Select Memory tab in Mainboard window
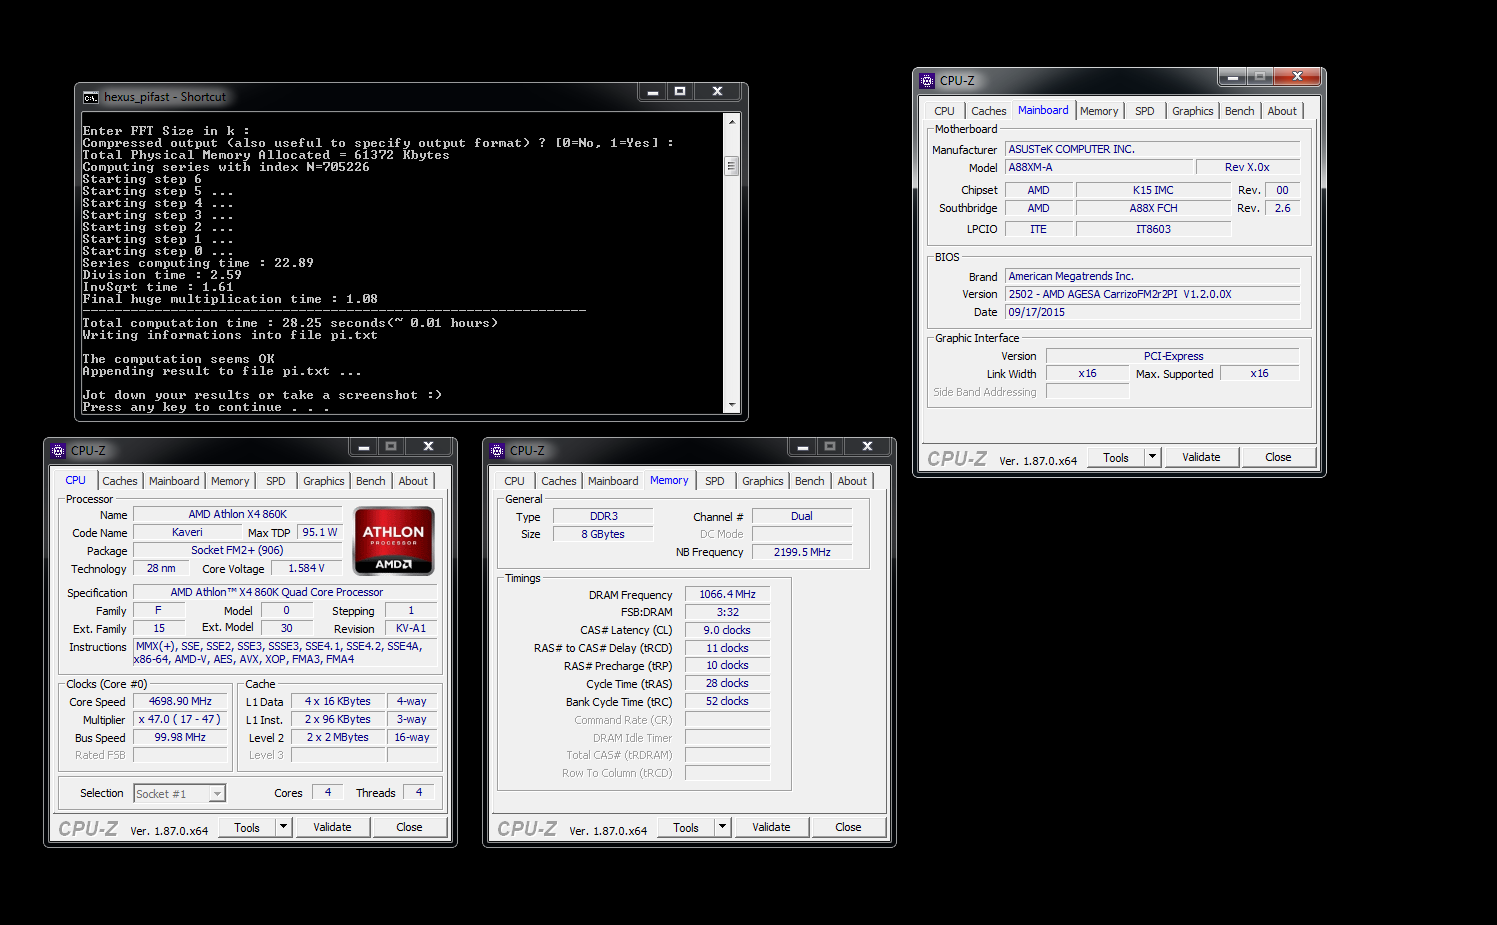1497x925 pixels. [x=1099, y=111]
